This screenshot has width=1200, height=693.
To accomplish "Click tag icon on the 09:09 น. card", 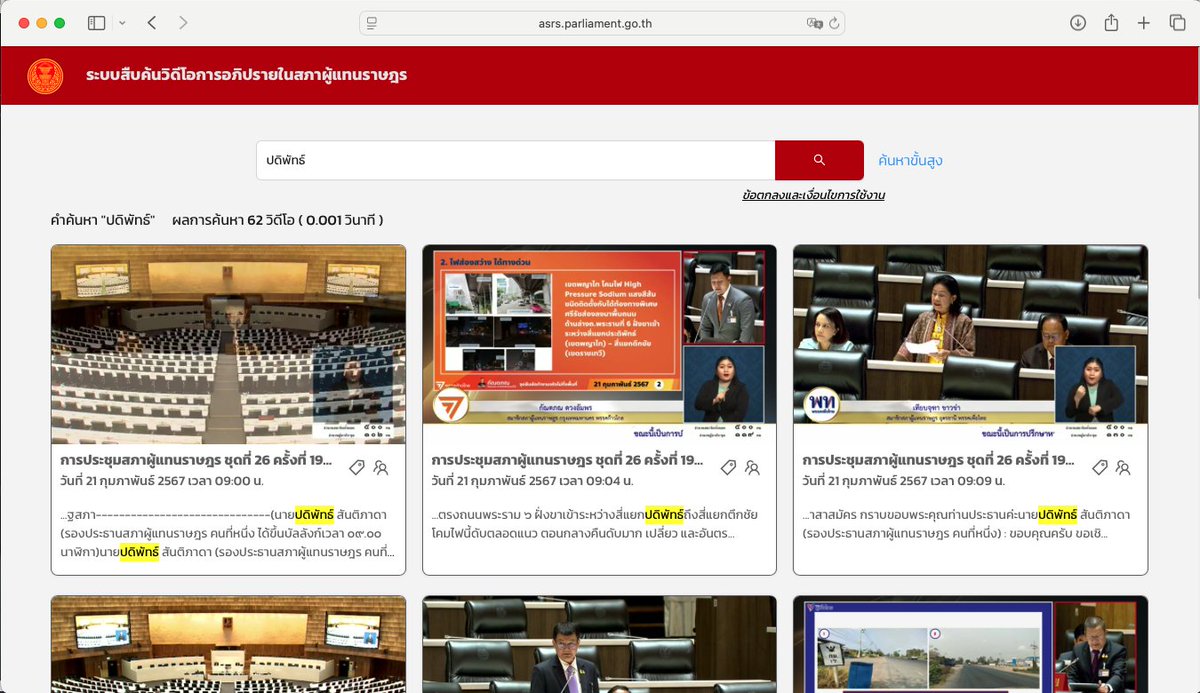I will pos(1099,467).
